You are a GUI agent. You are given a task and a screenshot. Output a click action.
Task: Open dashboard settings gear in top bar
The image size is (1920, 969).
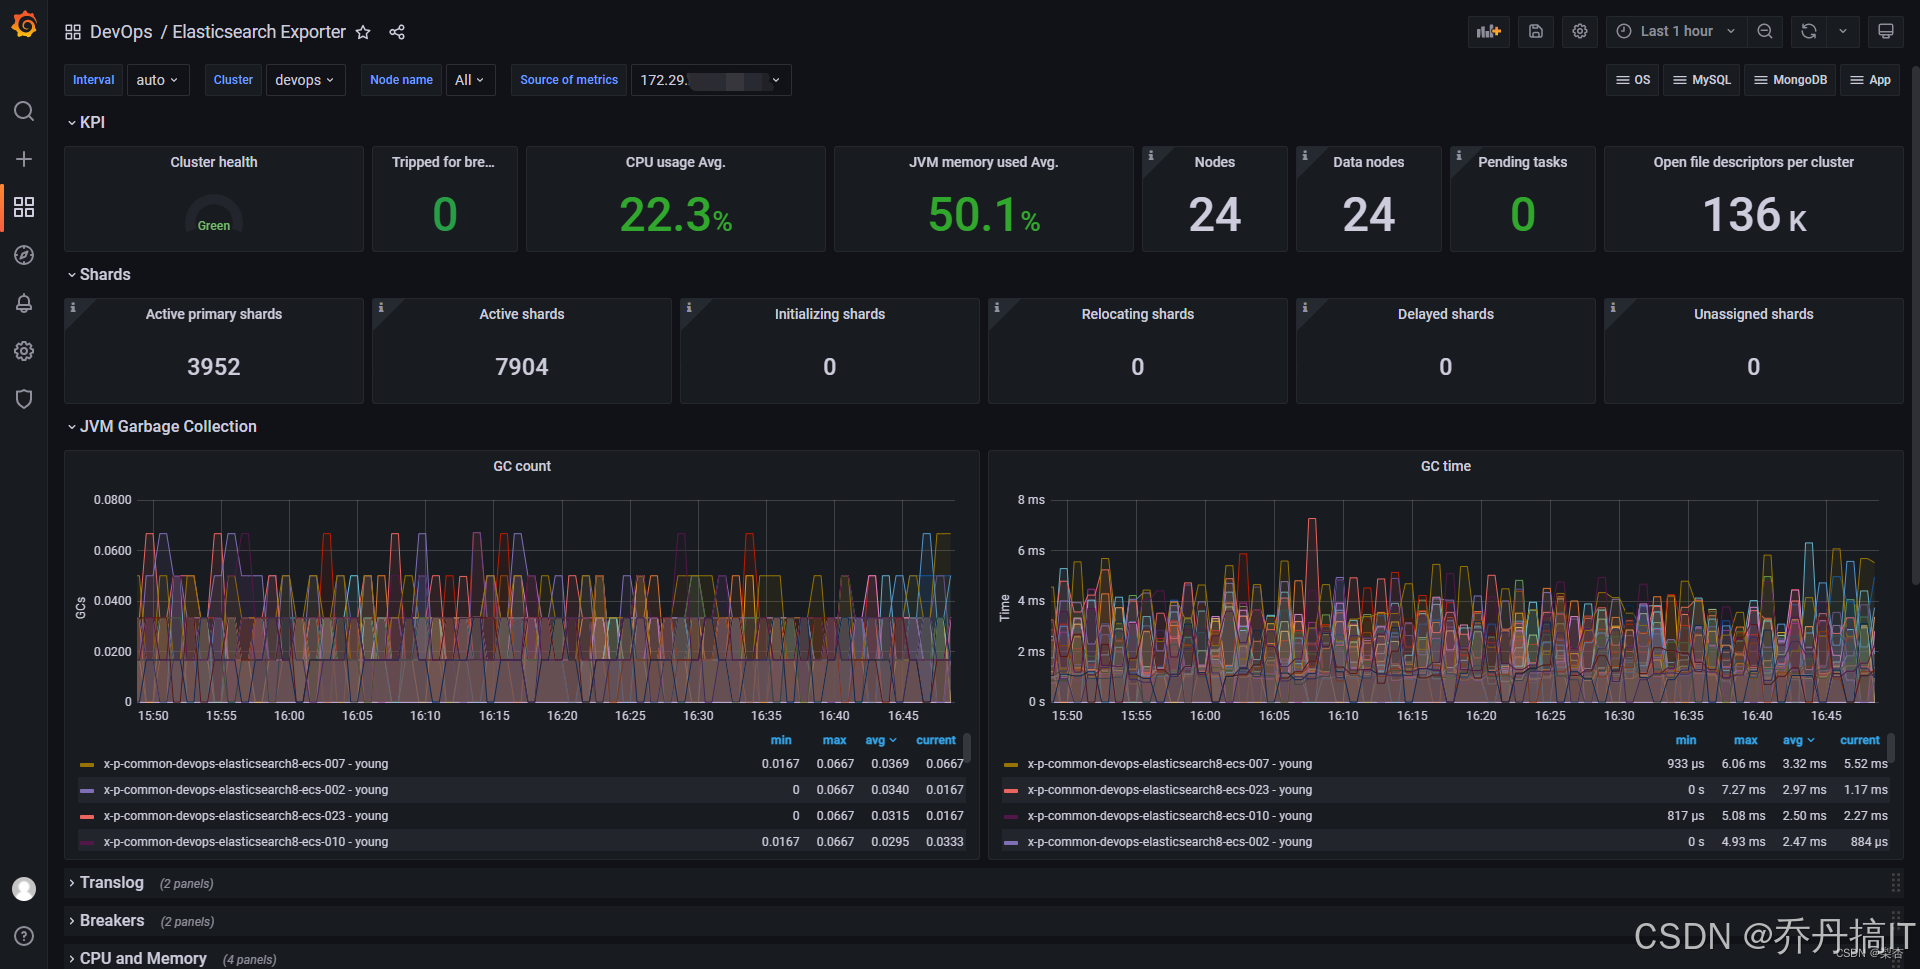1580,31
